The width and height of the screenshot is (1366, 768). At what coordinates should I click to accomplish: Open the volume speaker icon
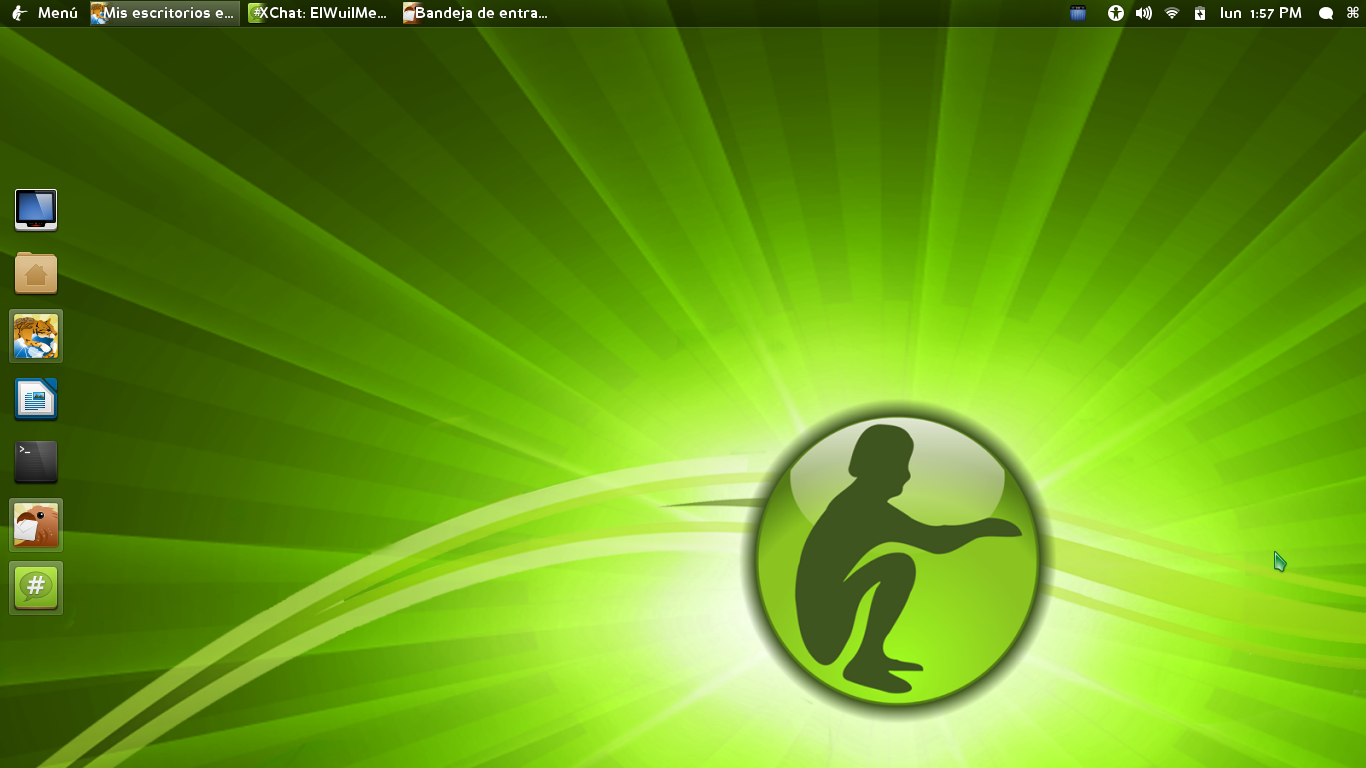1144,13
